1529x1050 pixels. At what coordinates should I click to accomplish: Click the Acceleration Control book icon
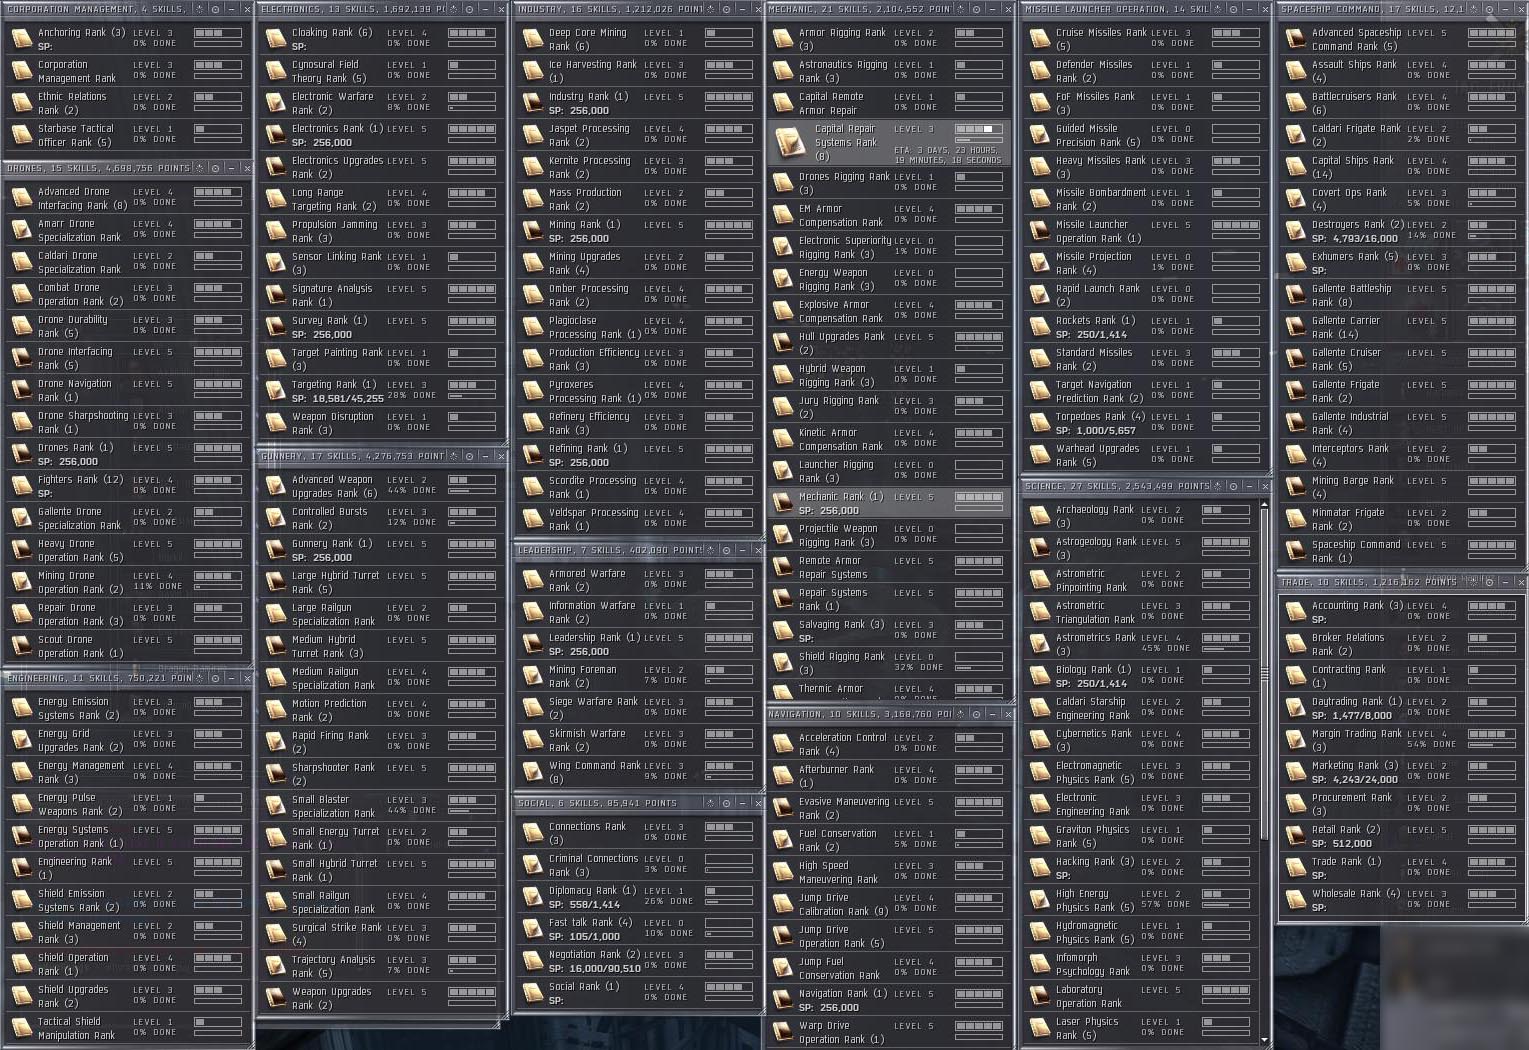pyautogui.click(x=783, y=744)
